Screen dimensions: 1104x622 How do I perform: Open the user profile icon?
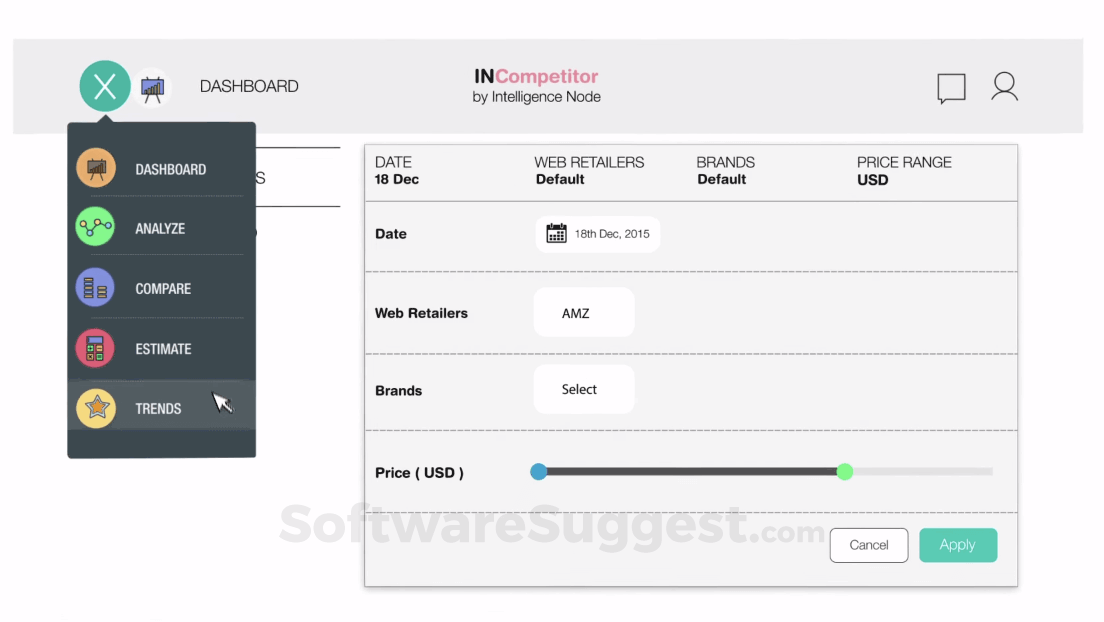[1004, 87]
